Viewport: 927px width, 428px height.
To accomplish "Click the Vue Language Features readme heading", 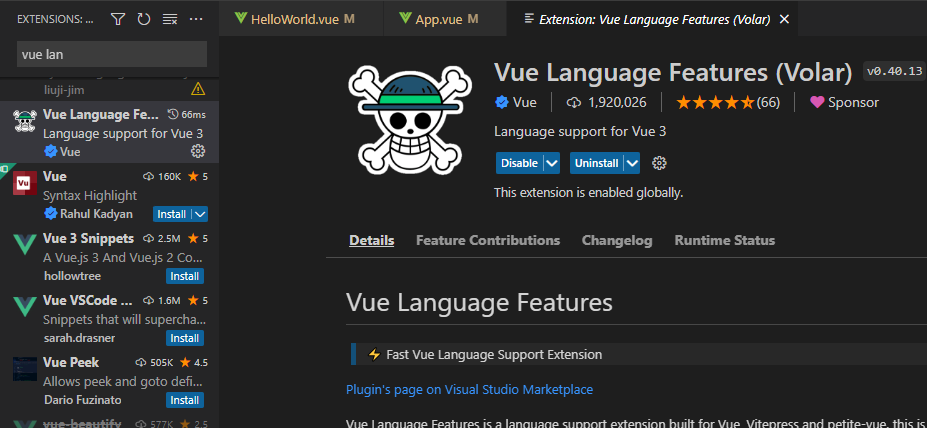I will 479,303.
